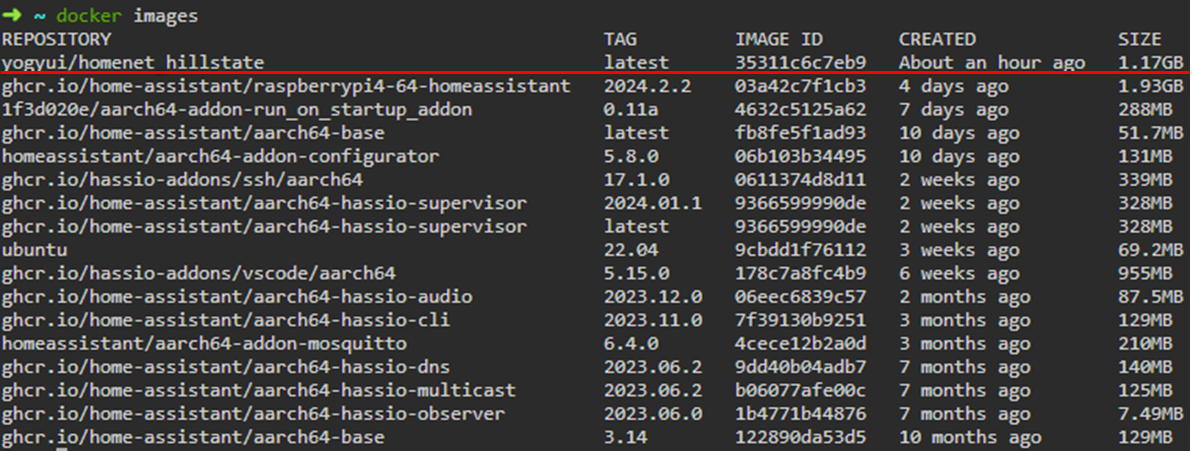Select homeassistant/aarch64-addon-mosquitto repository name
This screenshot has height=451, width=1192.
[204, 344]
